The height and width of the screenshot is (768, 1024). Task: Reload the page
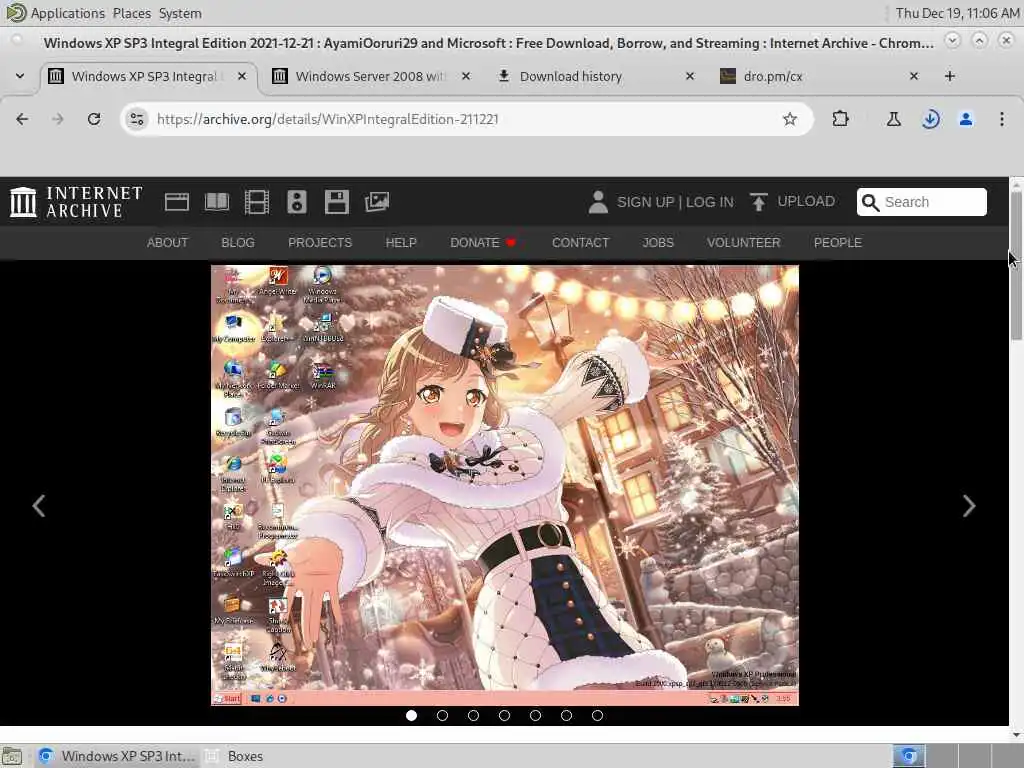point(94,119)
